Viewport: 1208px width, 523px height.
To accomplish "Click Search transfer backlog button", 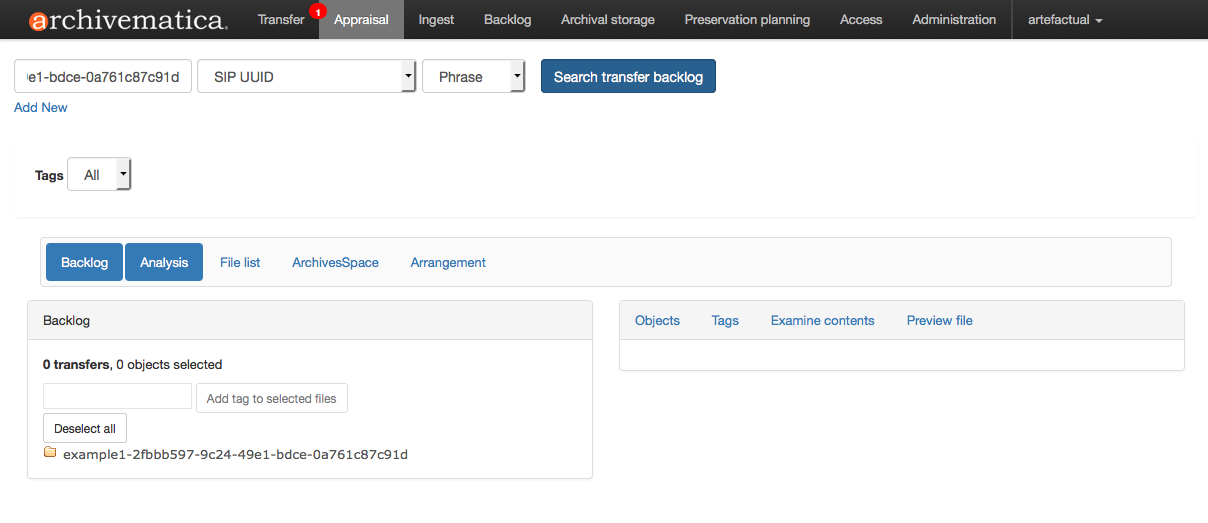I will point(628,77).
